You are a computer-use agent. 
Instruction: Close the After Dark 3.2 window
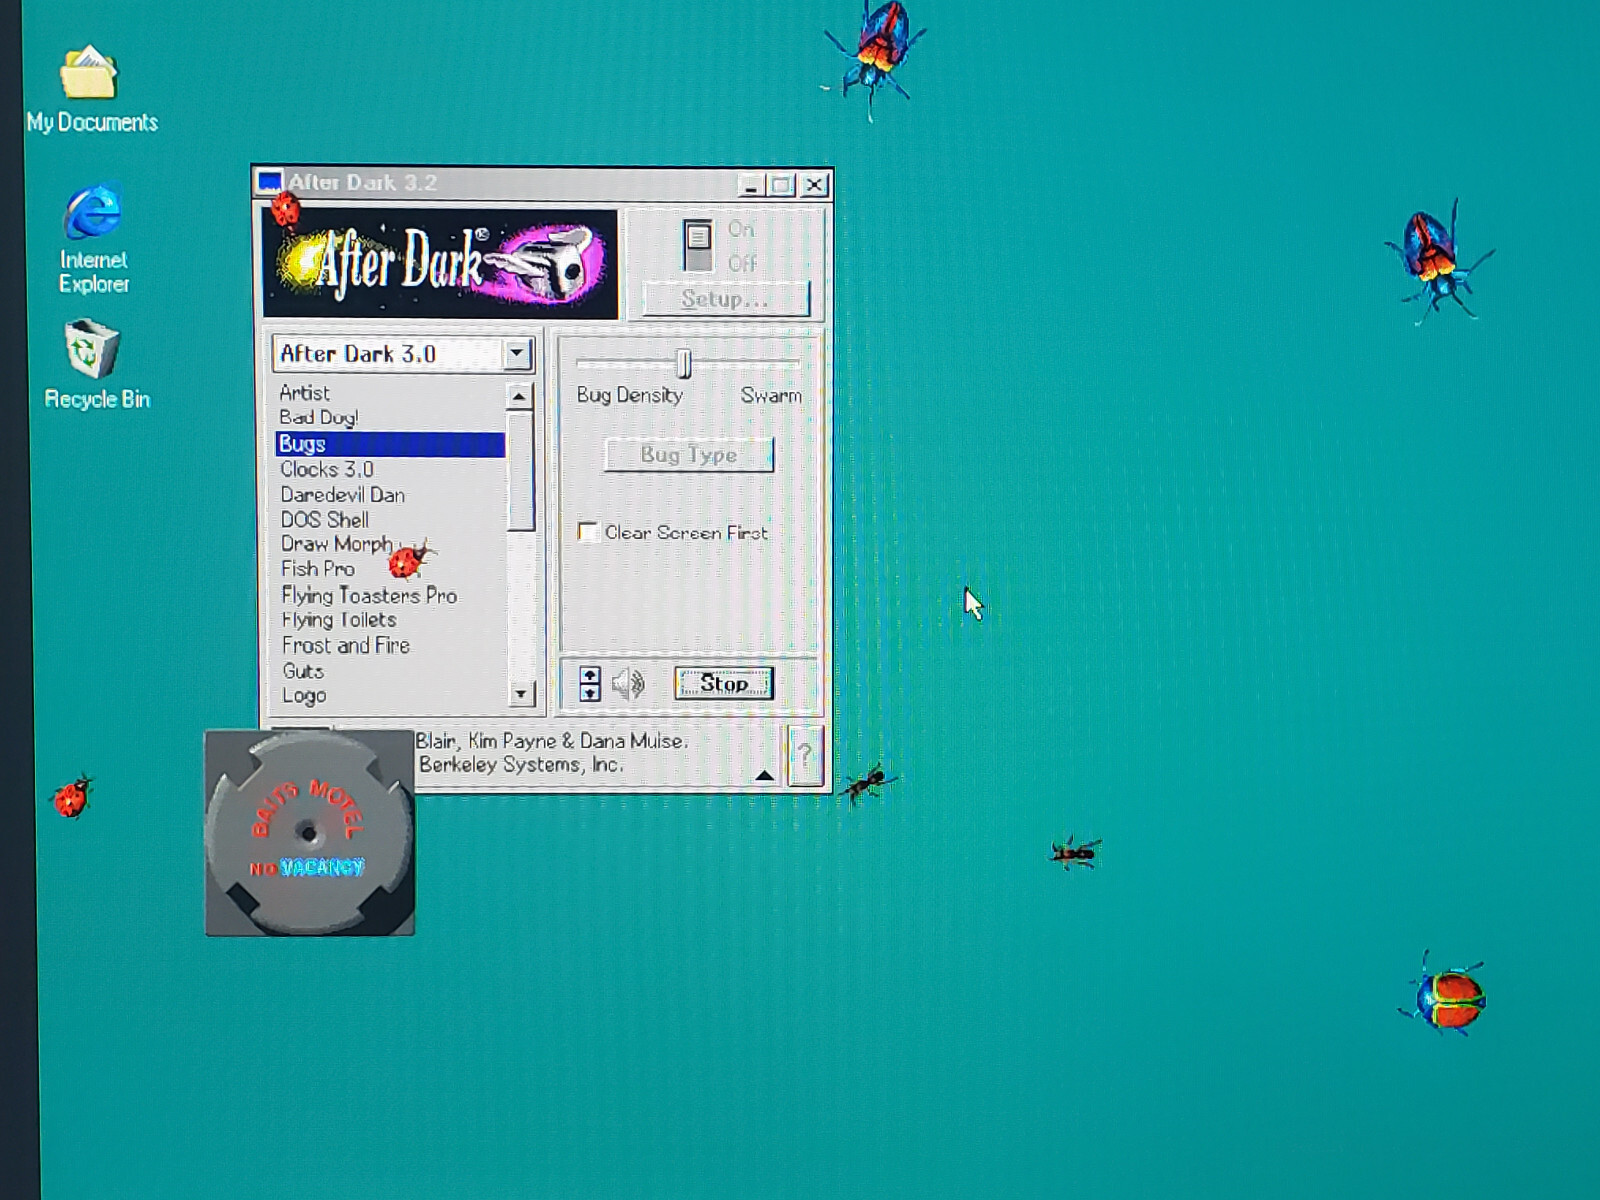[814, 185]
